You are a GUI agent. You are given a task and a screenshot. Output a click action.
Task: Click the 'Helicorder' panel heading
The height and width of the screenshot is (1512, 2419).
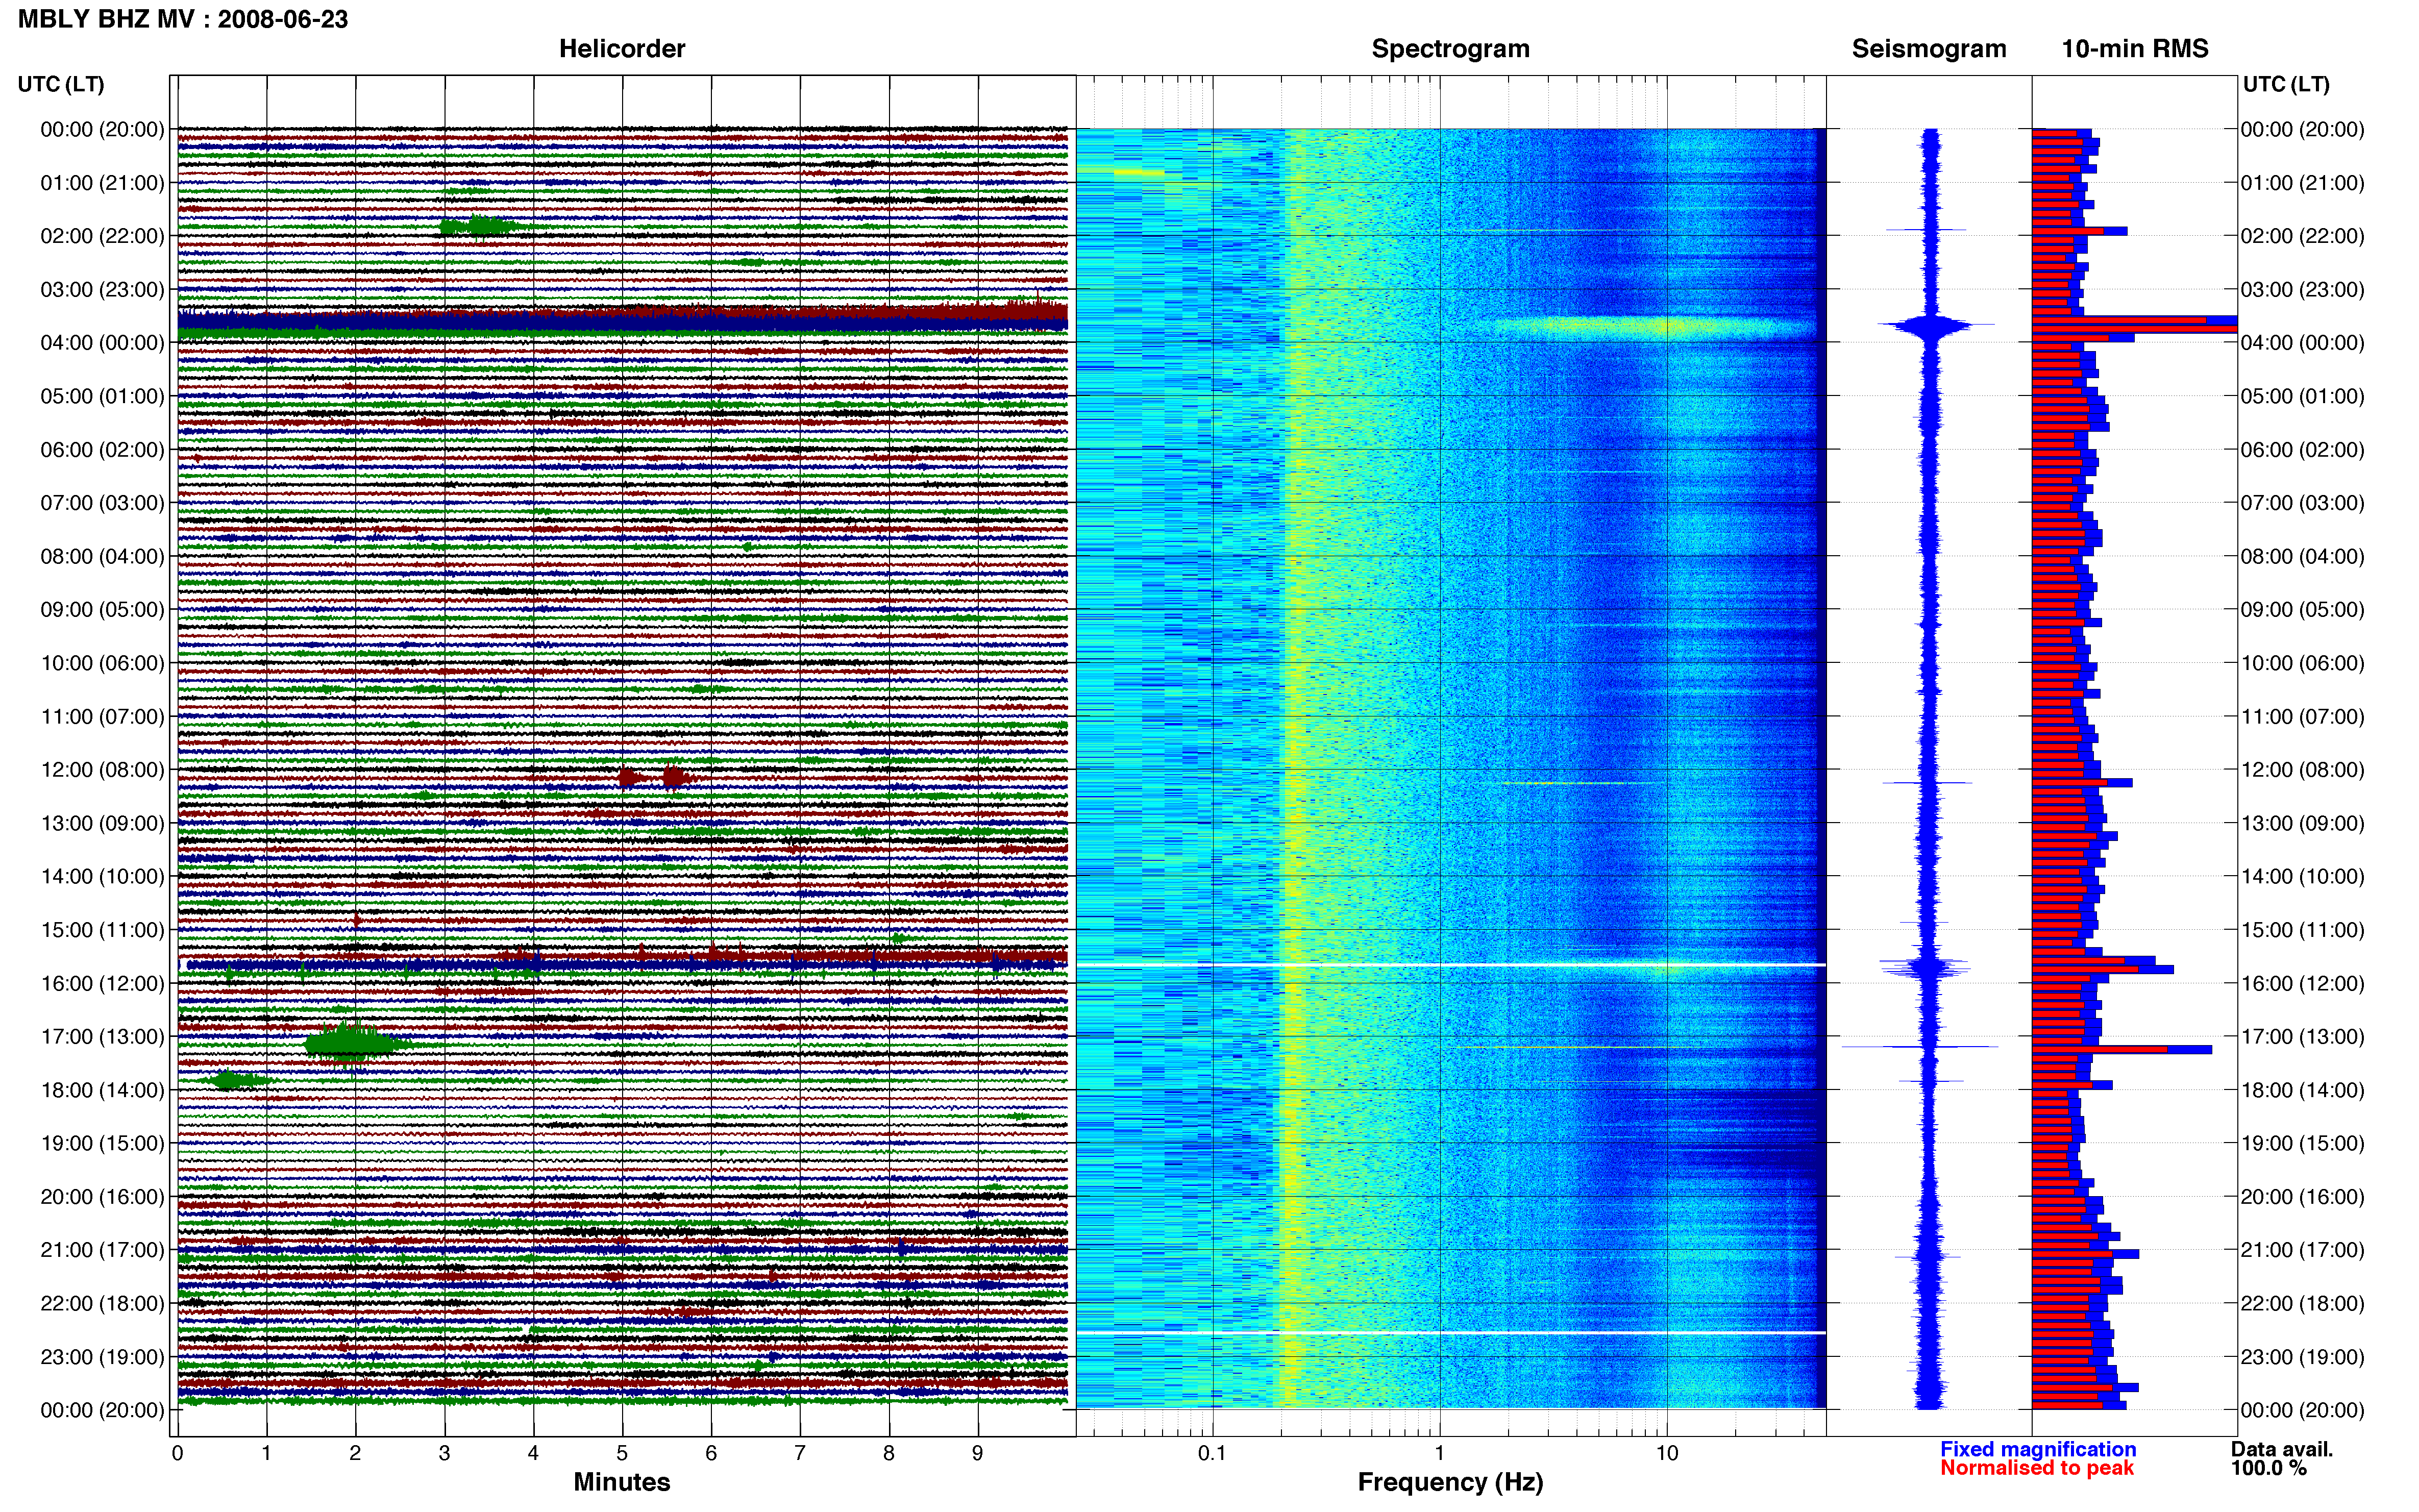622,49
